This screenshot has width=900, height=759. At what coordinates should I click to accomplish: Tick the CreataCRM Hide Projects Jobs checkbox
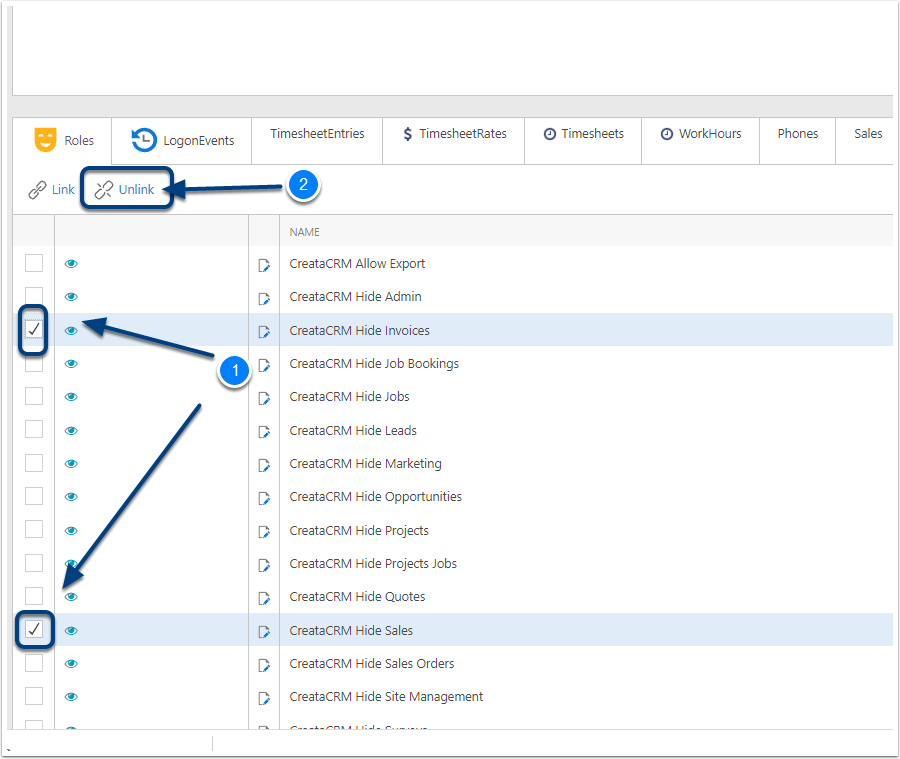coord(34,563)
